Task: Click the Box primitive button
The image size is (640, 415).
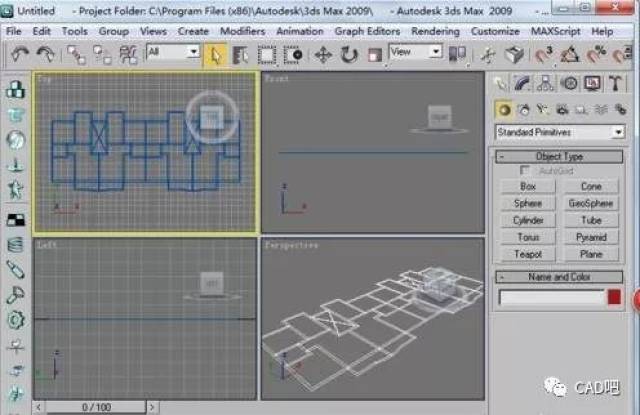Action: 528,186
